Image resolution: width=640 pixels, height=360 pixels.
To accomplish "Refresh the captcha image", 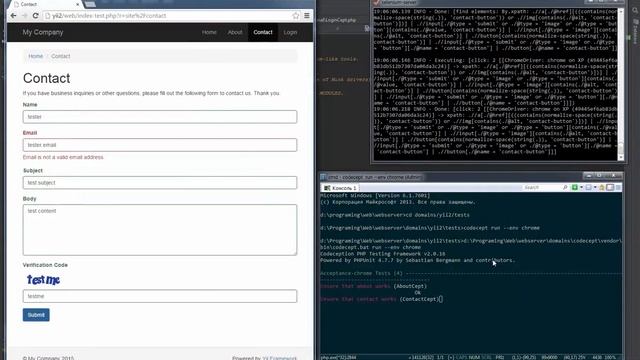I will point(43,280).
